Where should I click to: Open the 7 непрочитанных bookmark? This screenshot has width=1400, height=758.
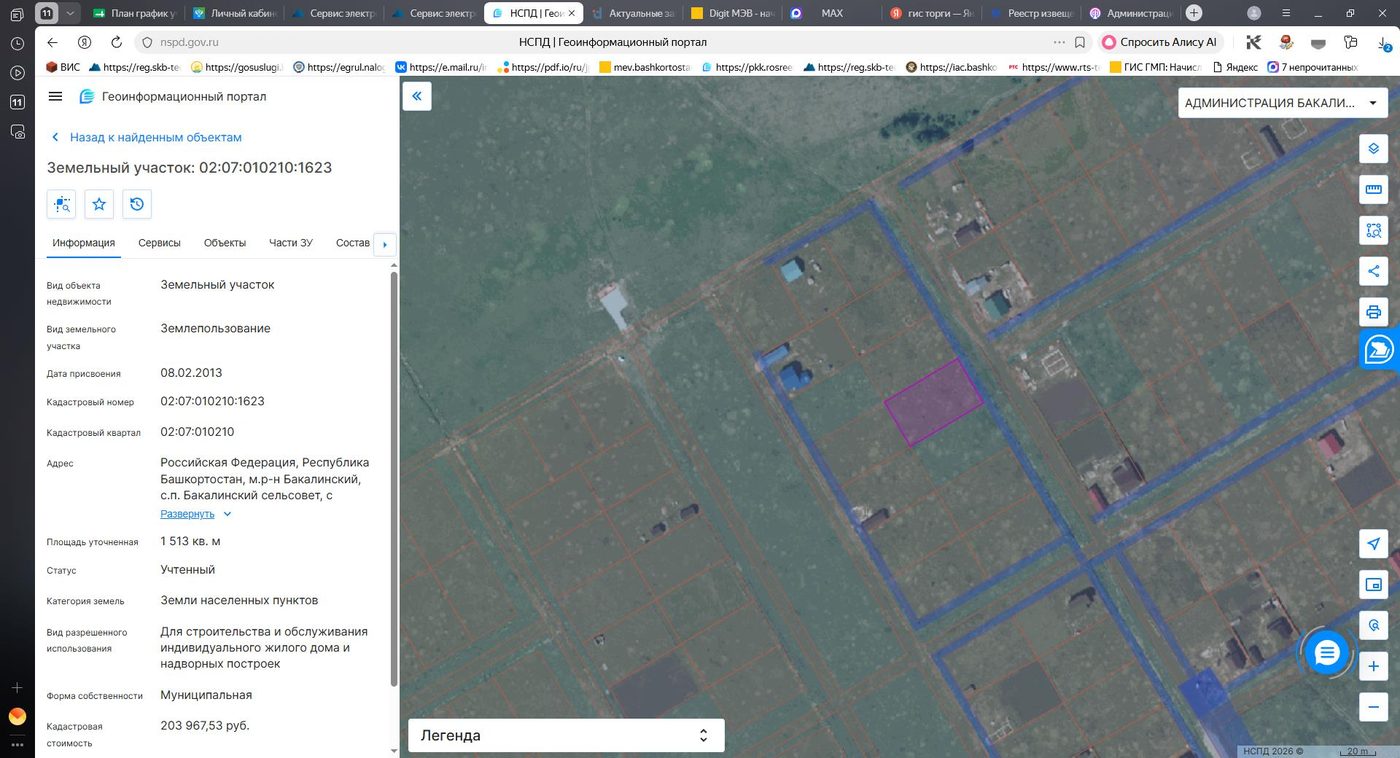(x=1312, y=67)
